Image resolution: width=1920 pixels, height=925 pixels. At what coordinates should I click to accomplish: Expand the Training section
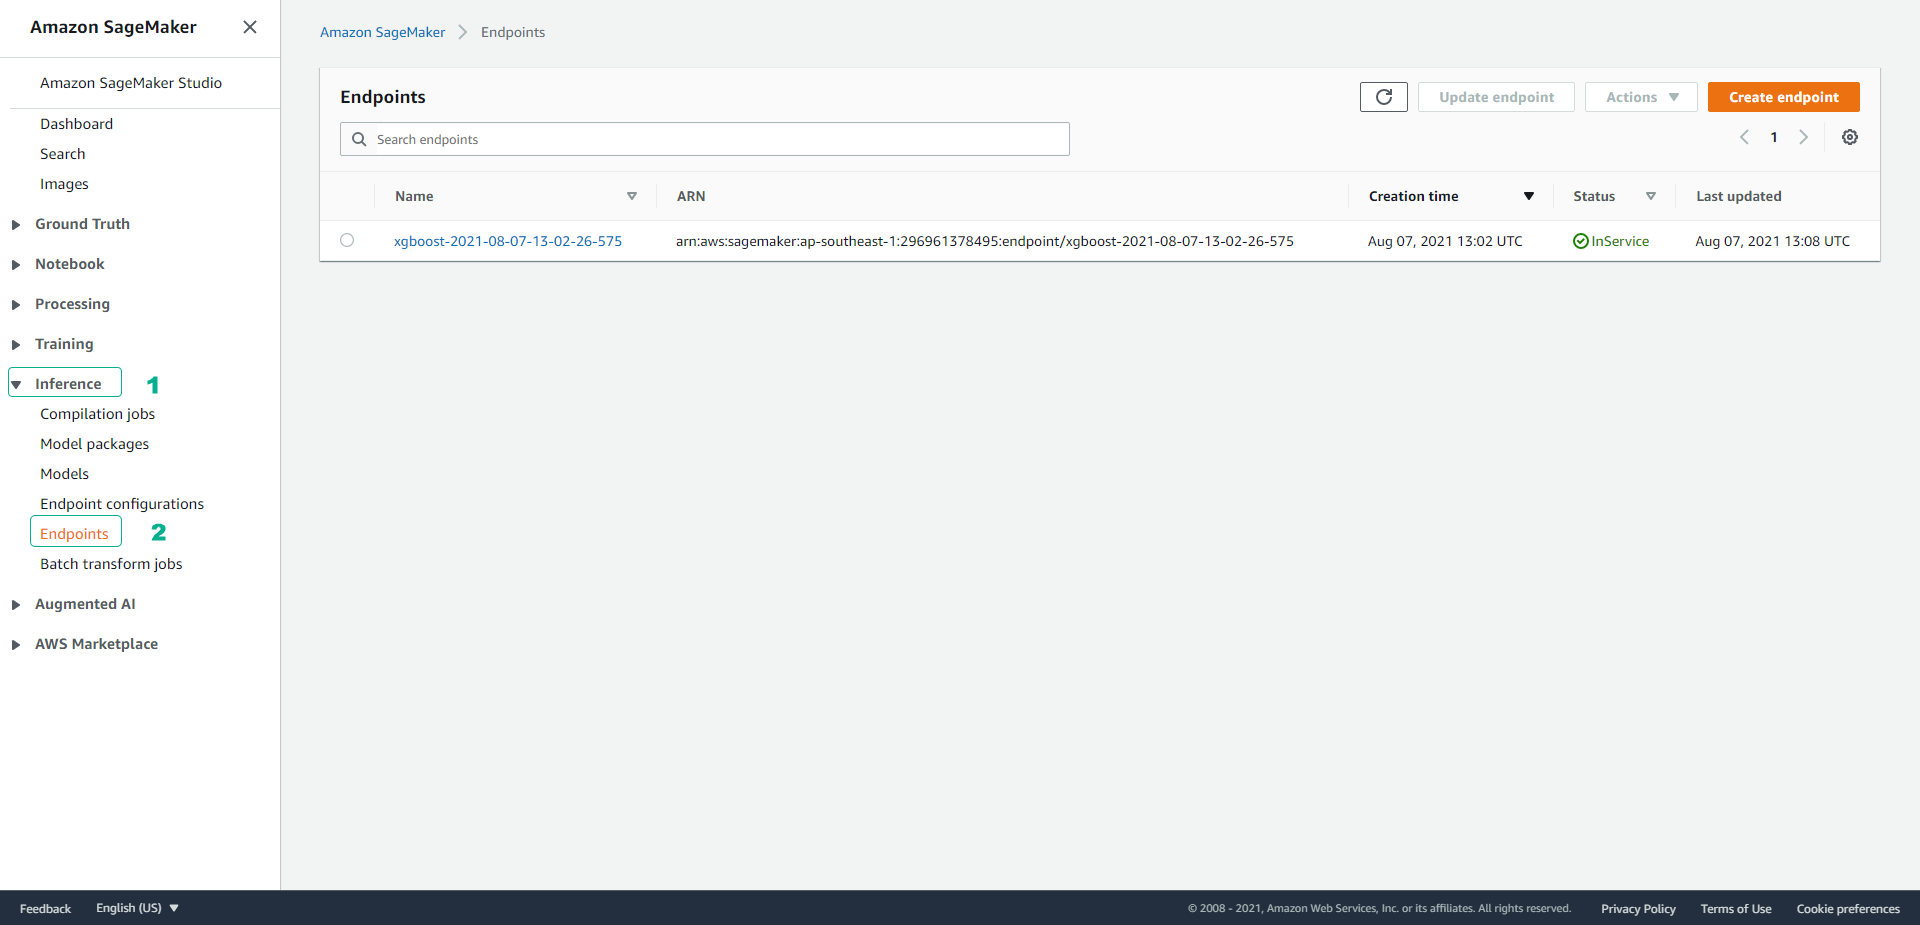(16, 345)
